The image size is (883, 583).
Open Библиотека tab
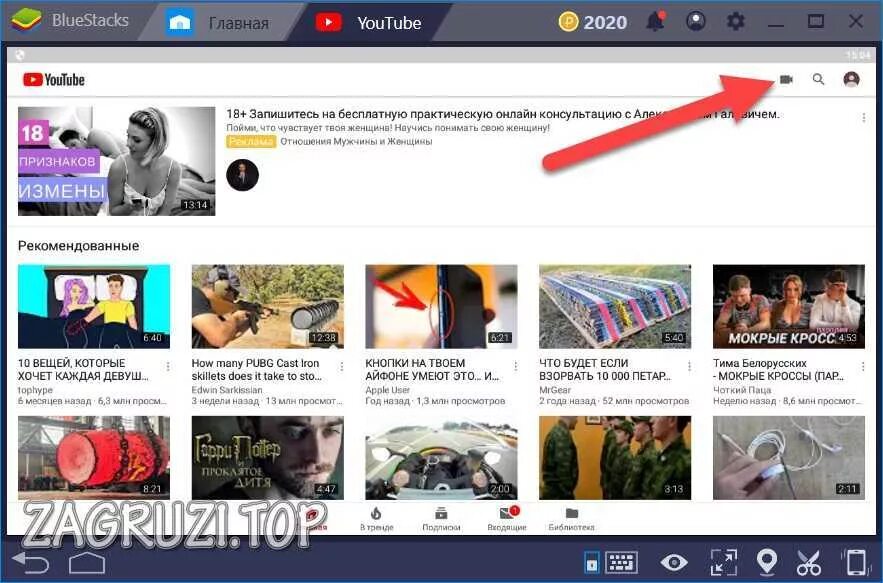[572, 519]
